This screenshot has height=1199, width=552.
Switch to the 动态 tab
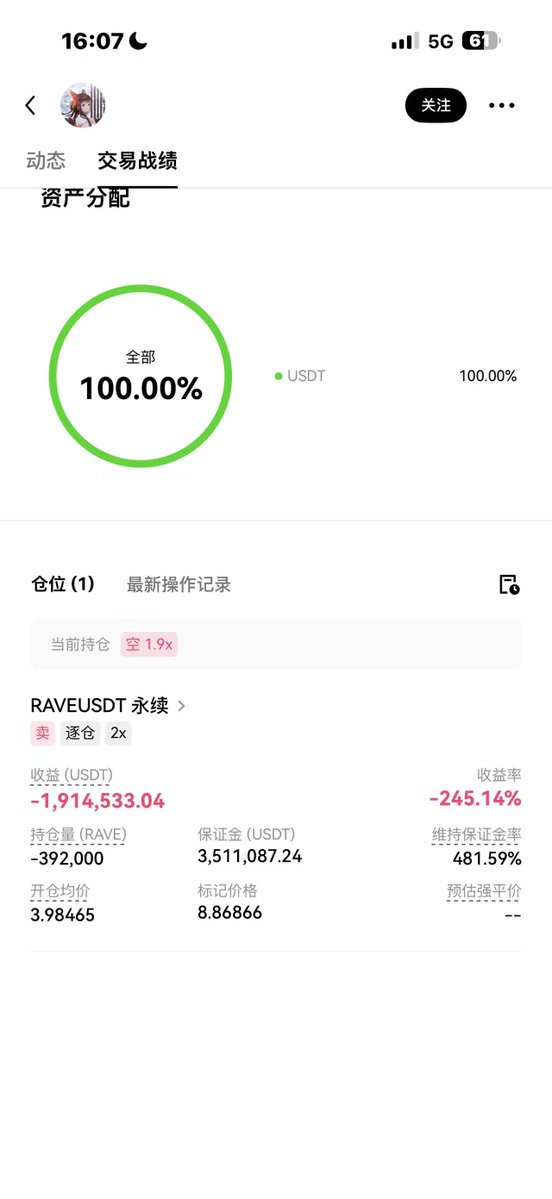pyautogui.click(x=46, y=161)
